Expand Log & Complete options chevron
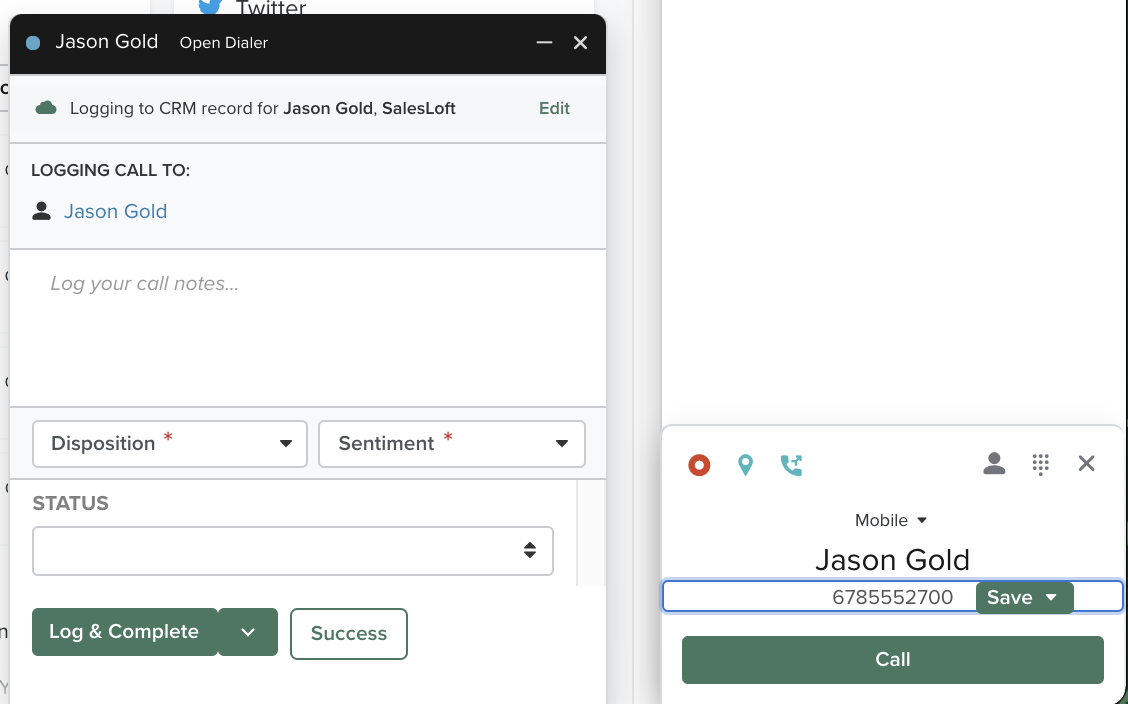This screenshot has height=704, width=1128. pyautogui.click(x=248, y=632)
